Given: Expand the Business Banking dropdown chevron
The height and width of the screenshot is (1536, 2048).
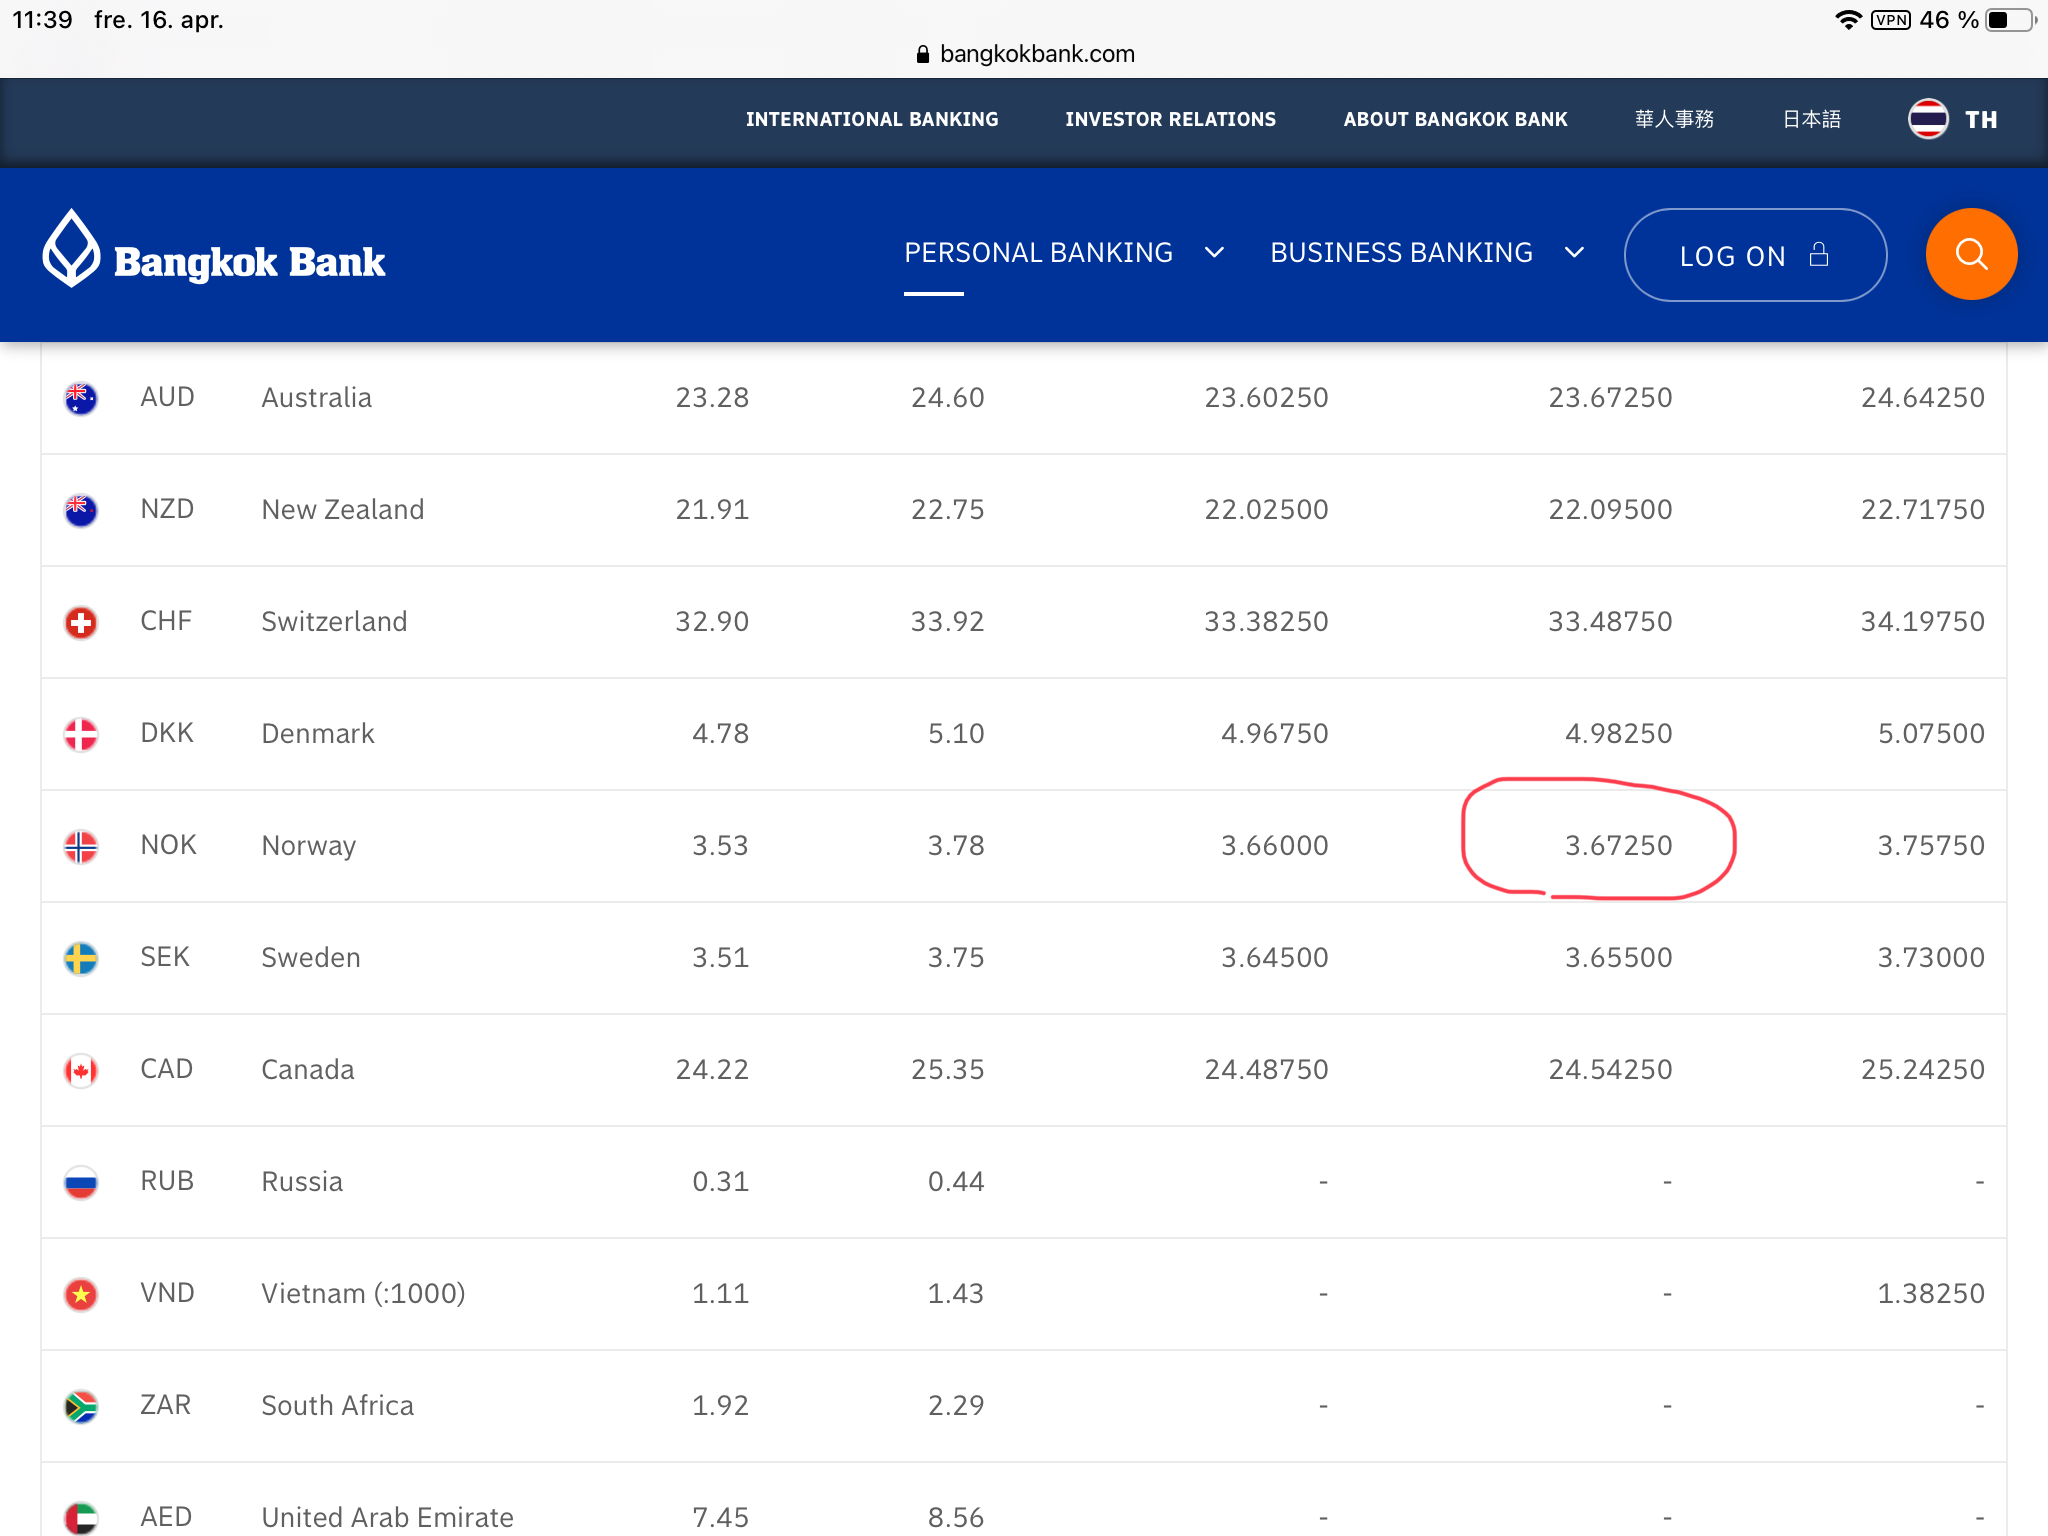Looking at the screenshot, I should point(1574,253).
